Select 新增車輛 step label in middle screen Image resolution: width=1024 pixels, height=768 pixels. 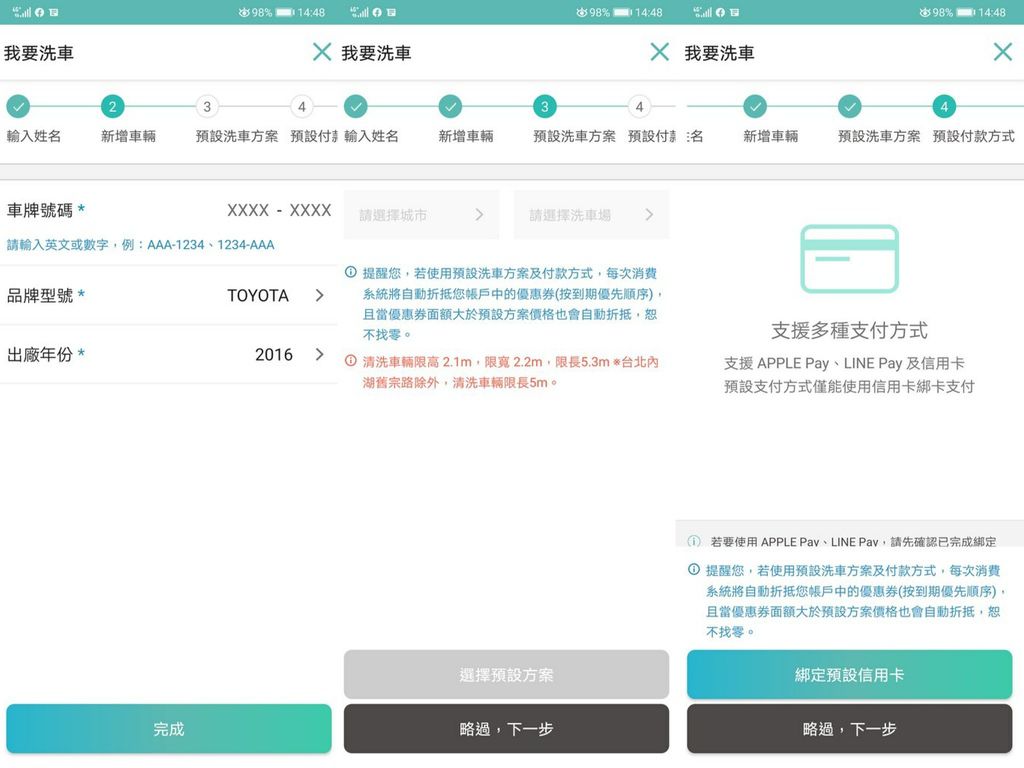pyautogui.click(x=466, y=136)
